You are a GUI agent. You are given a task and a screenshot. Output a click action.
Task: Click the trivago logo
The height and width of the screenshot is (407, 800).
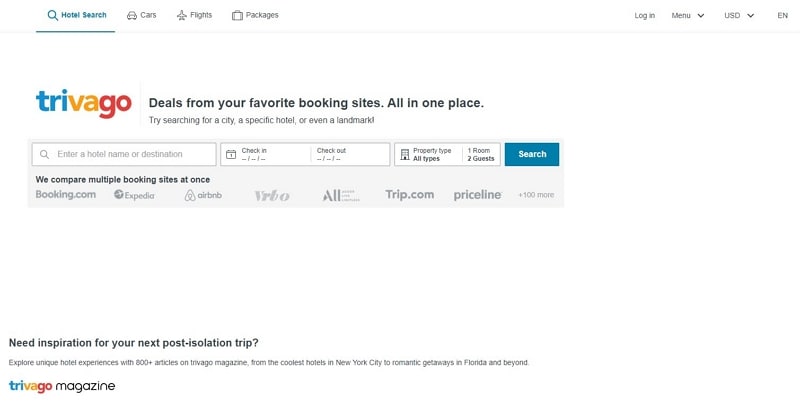point(84,103)
